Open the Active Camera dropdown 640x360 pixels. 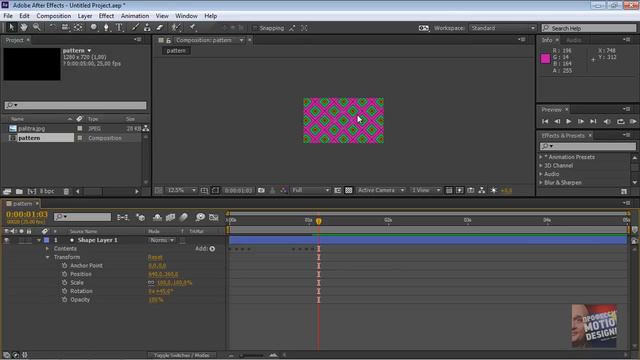click(380, 190)
